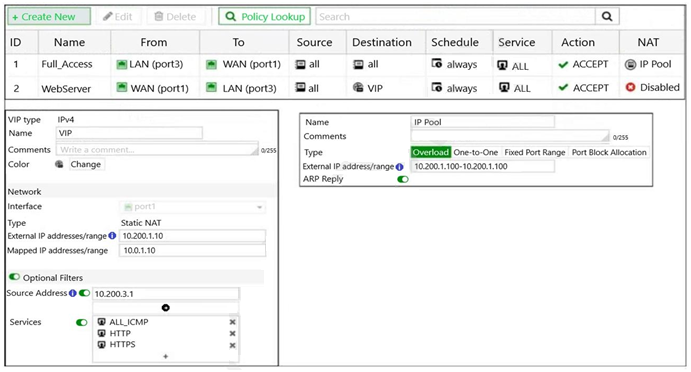Click Source Address field 10.200.3.1

166,294
